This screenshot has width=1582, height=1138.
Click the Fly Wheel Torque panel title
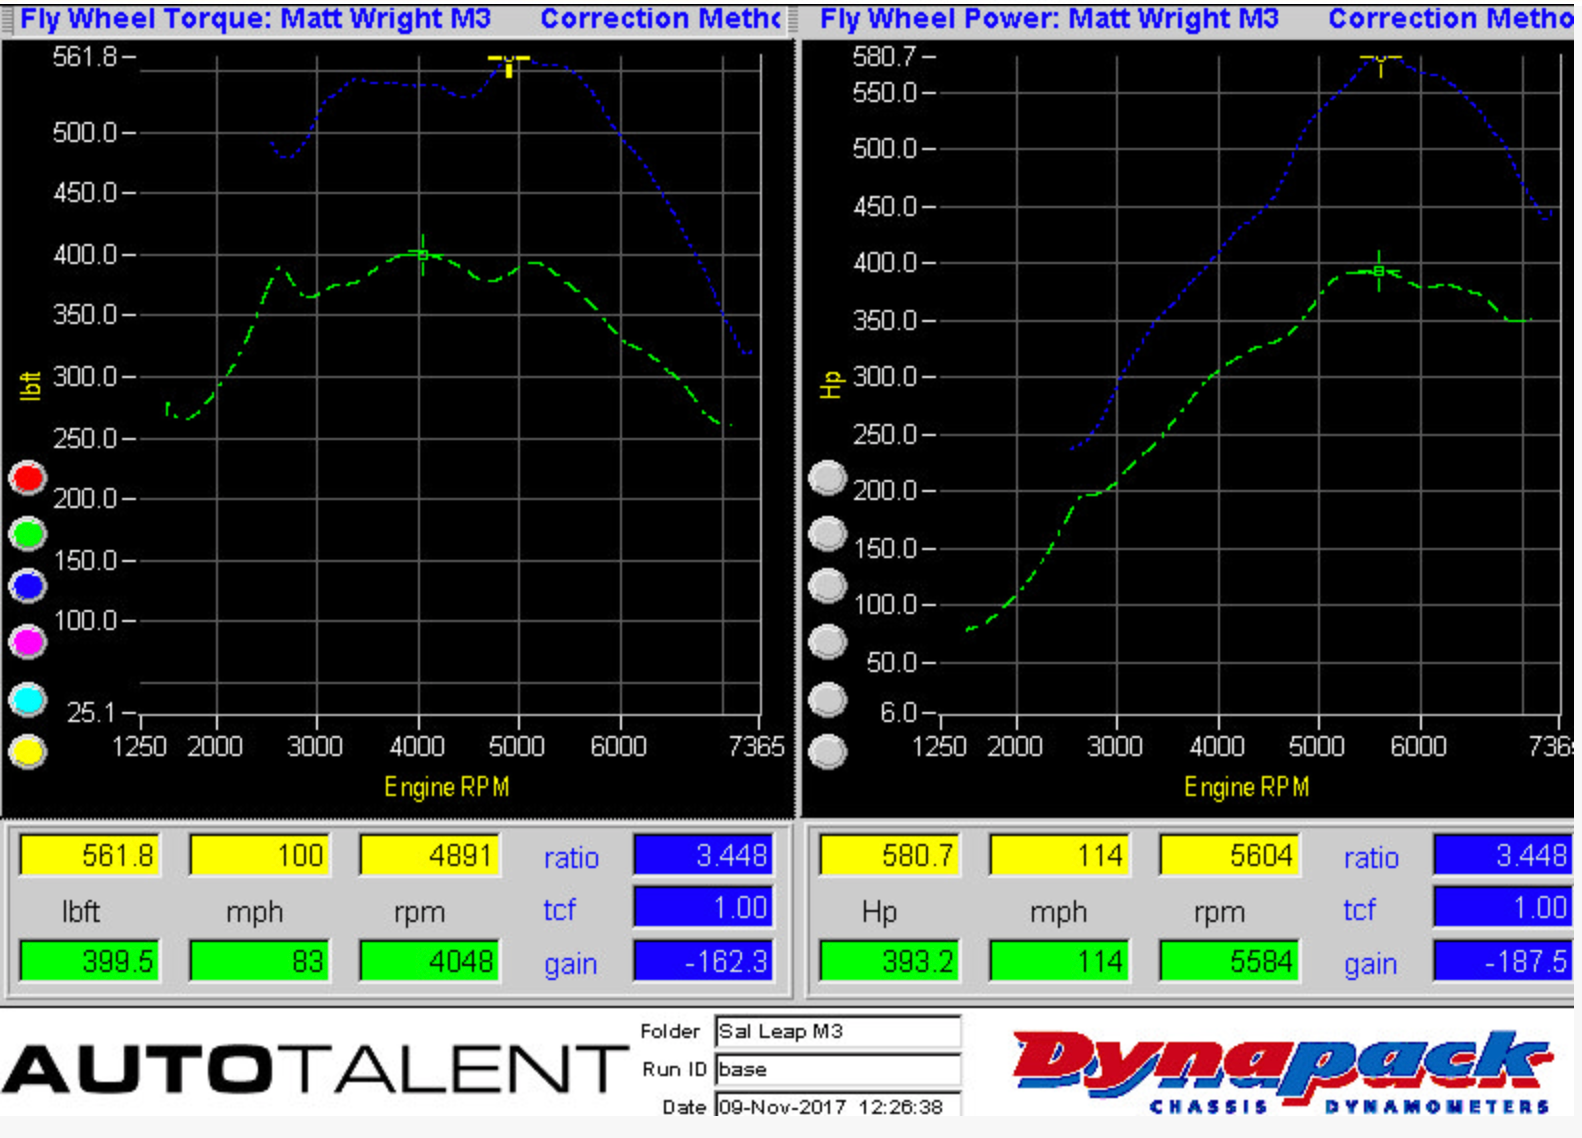click(255, 19)
